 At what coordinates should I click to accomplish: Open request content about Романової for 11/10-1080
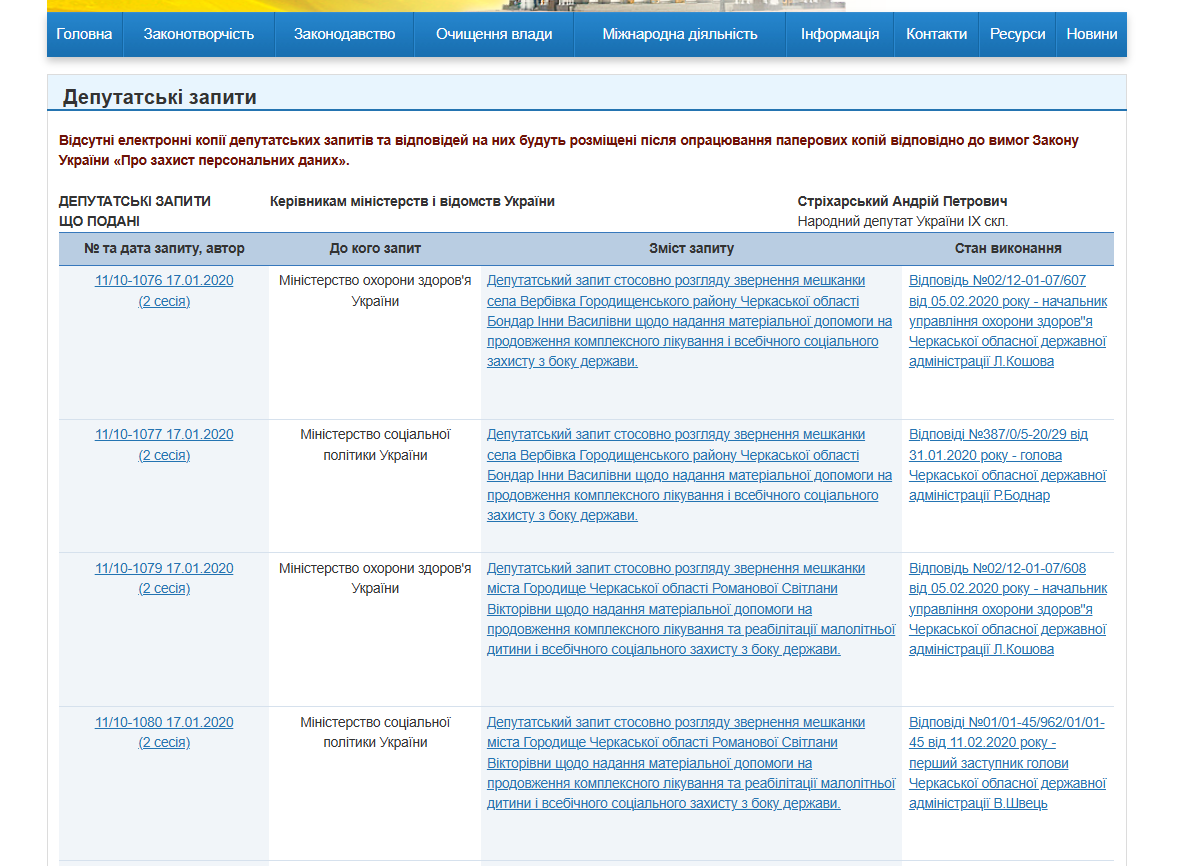pyautogui.click(x=691, y=763)
